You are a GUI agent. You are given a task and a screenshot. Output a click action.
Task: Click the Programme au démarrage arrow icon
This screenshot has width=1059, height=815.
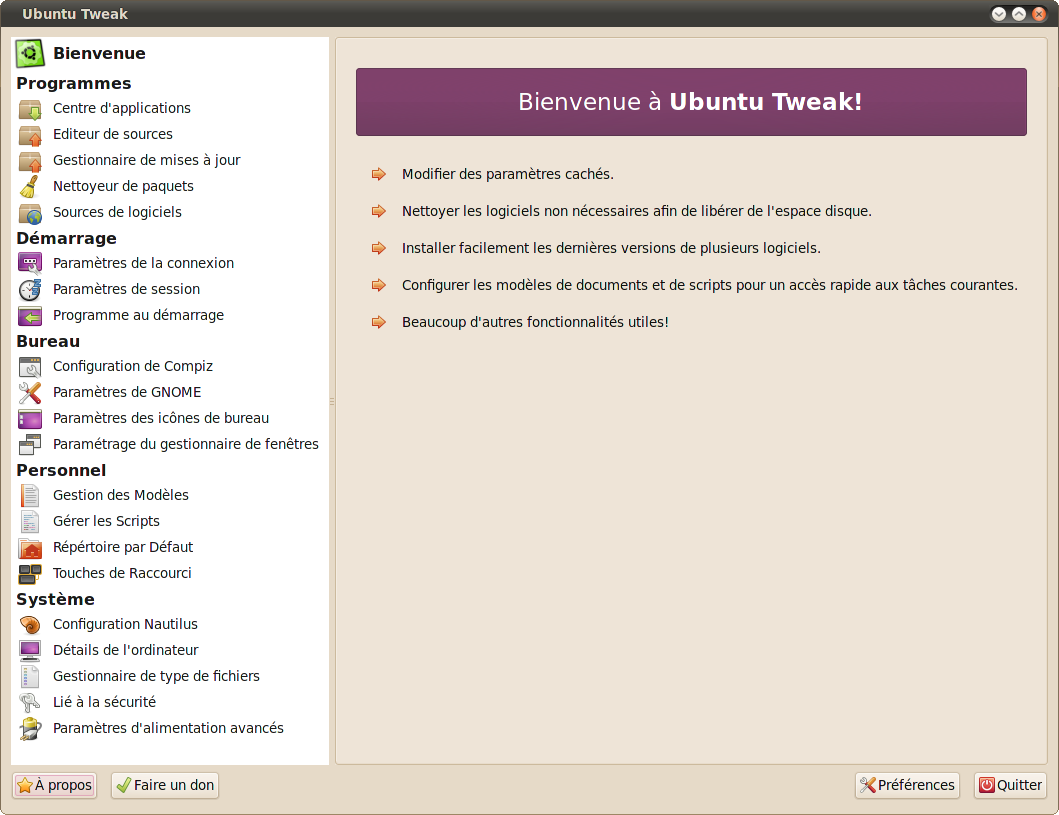(30, 315)
